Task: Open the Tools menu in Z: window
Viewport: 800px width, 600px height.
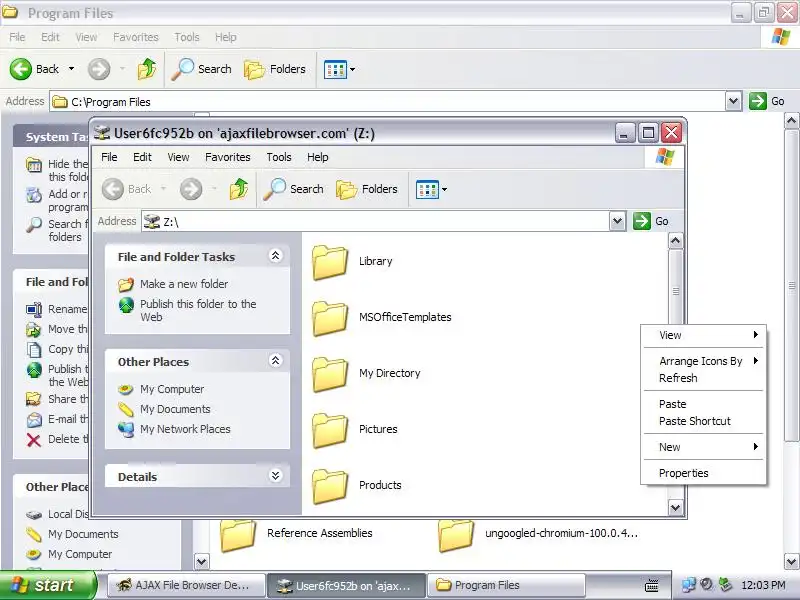Action: 279,157
